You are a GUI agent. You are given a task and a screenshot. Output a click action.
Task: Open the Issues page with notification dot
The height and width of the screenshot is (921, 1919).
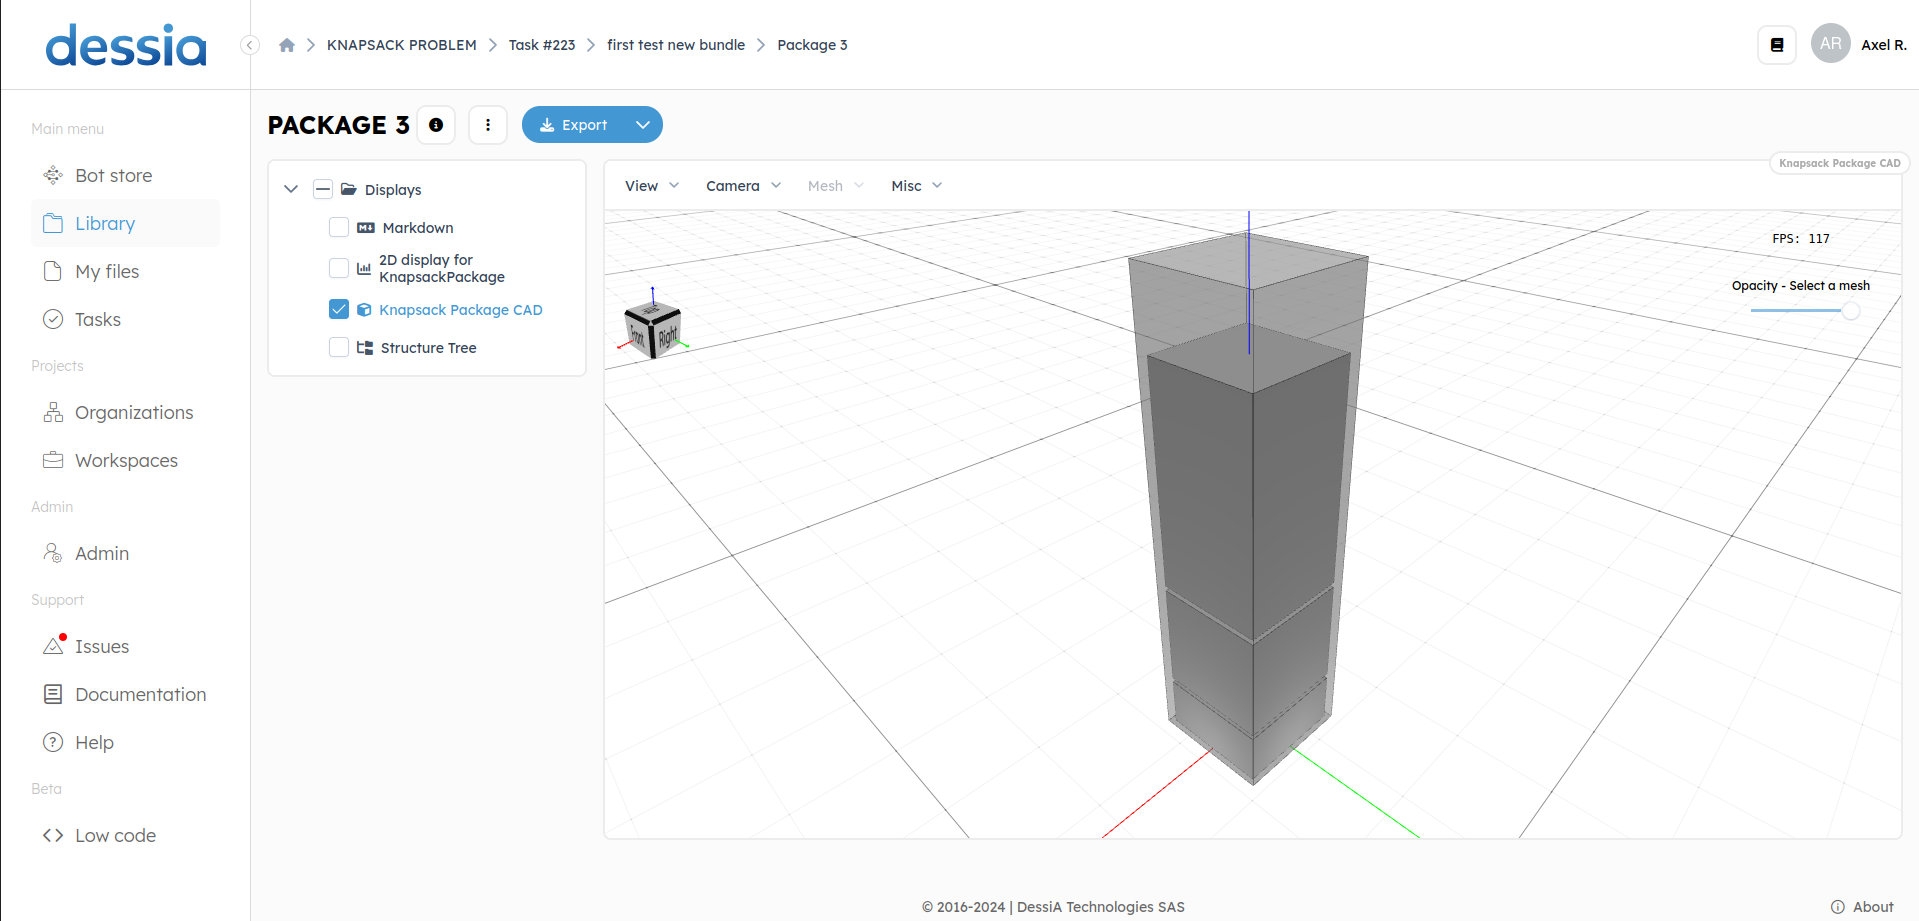pos(101,647)
